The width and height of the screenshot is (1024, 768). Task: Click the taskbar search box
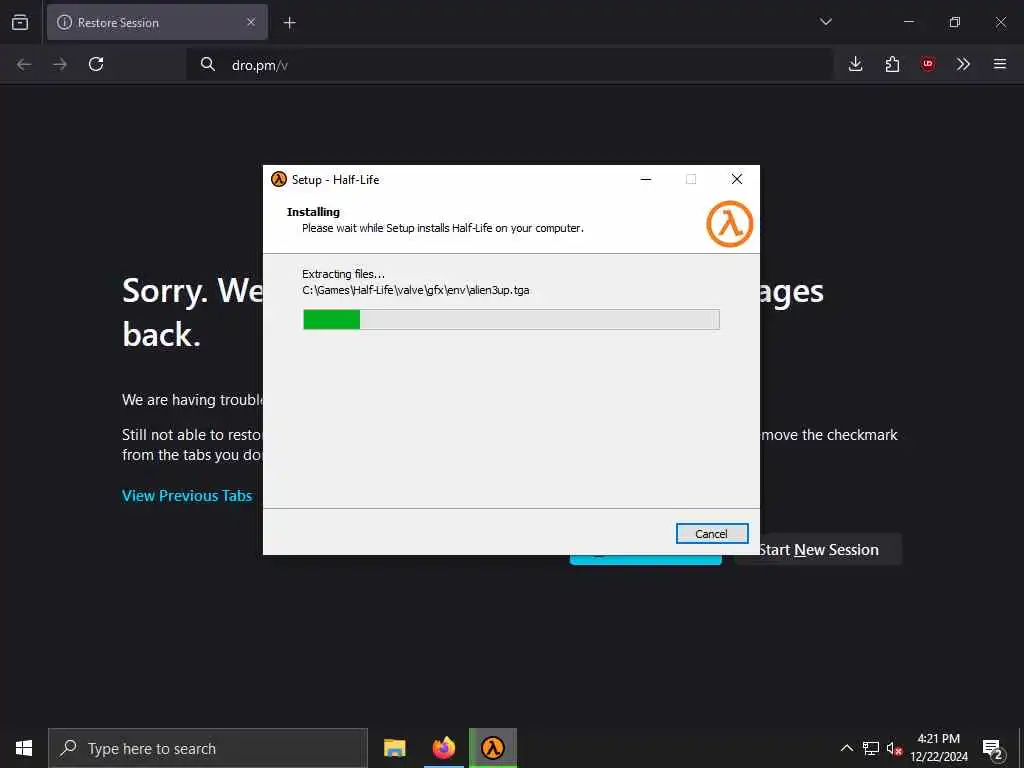(x=208, y=748)
